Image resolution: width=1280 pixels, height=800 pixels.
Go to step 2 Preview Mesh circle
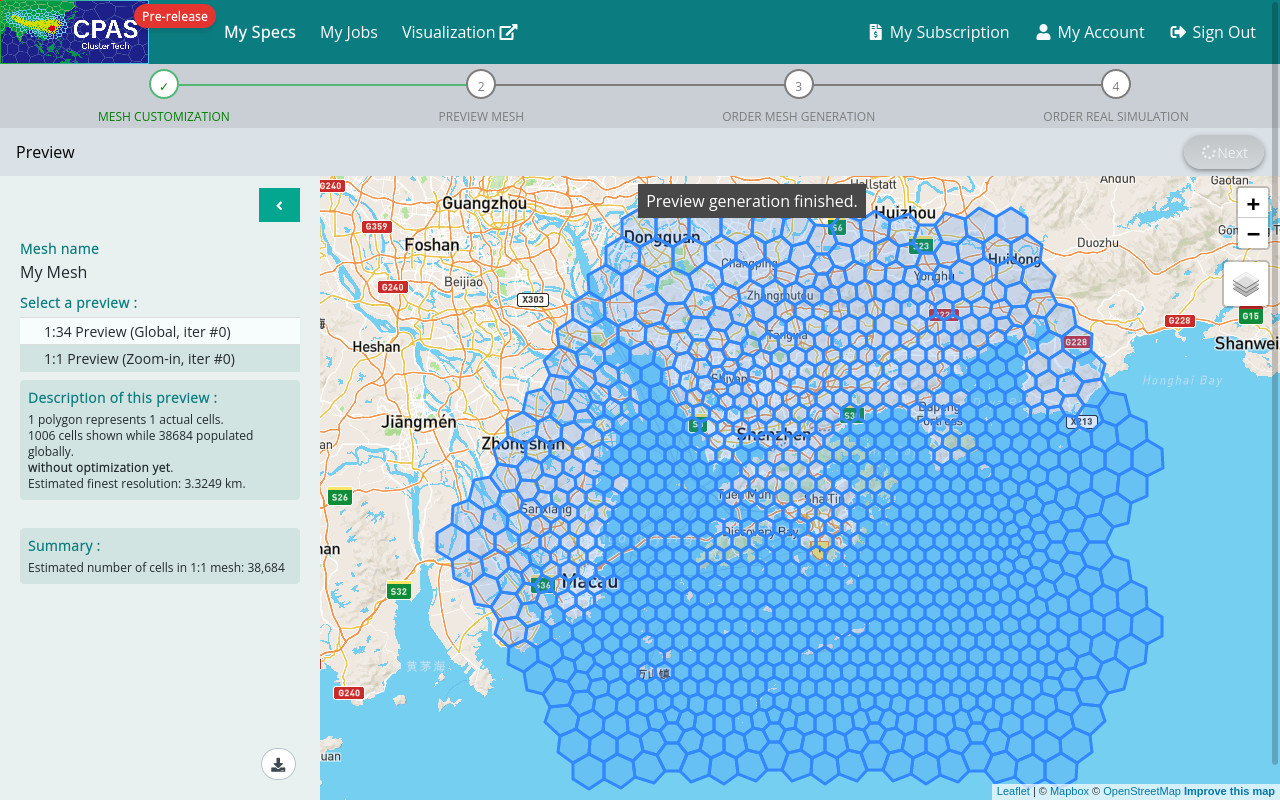(x=481, y=85)
